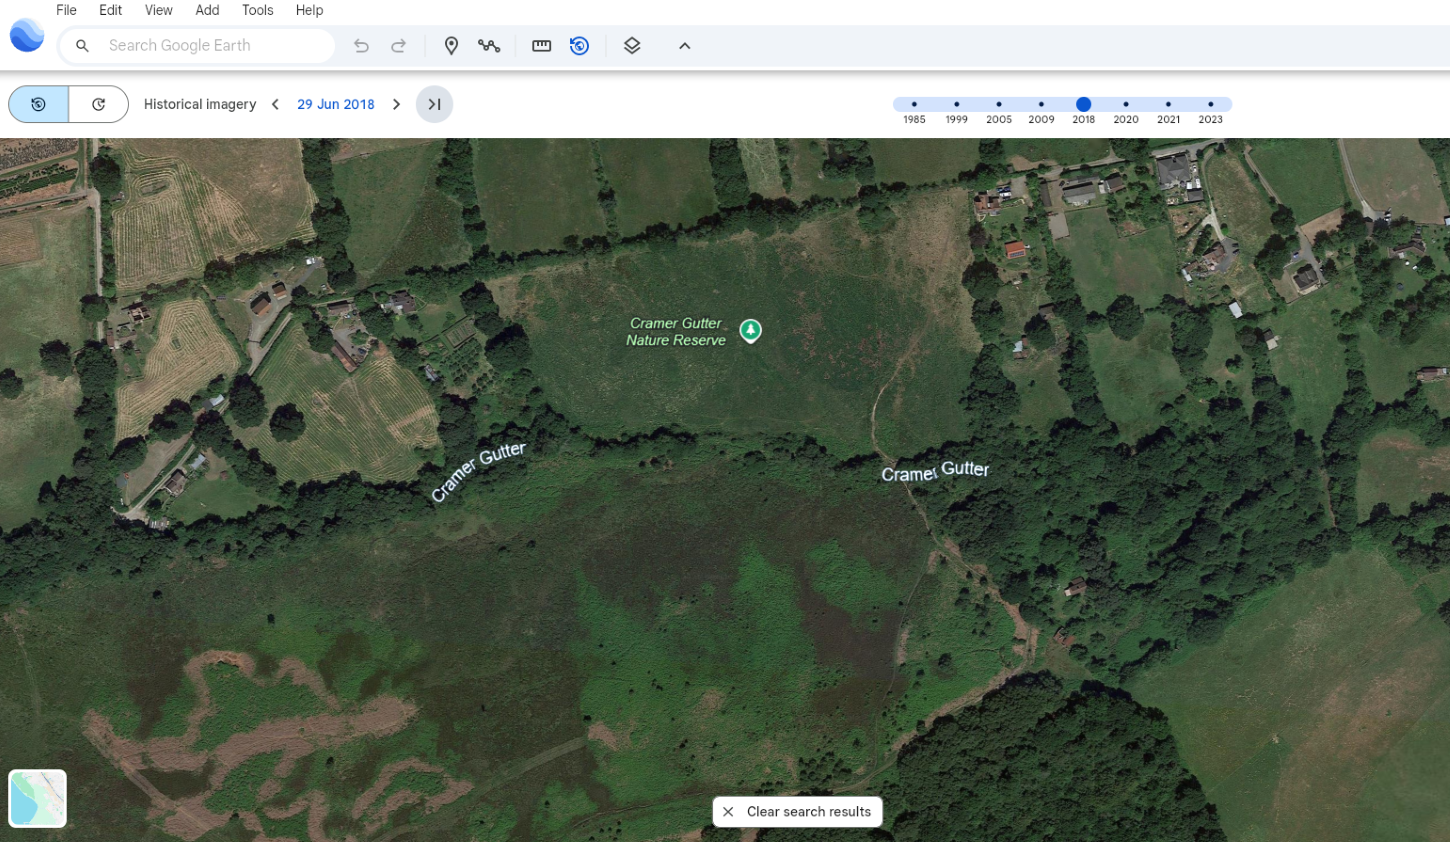Click the Redo arrow icon
Screen dimensions: 1450x842
398,46
